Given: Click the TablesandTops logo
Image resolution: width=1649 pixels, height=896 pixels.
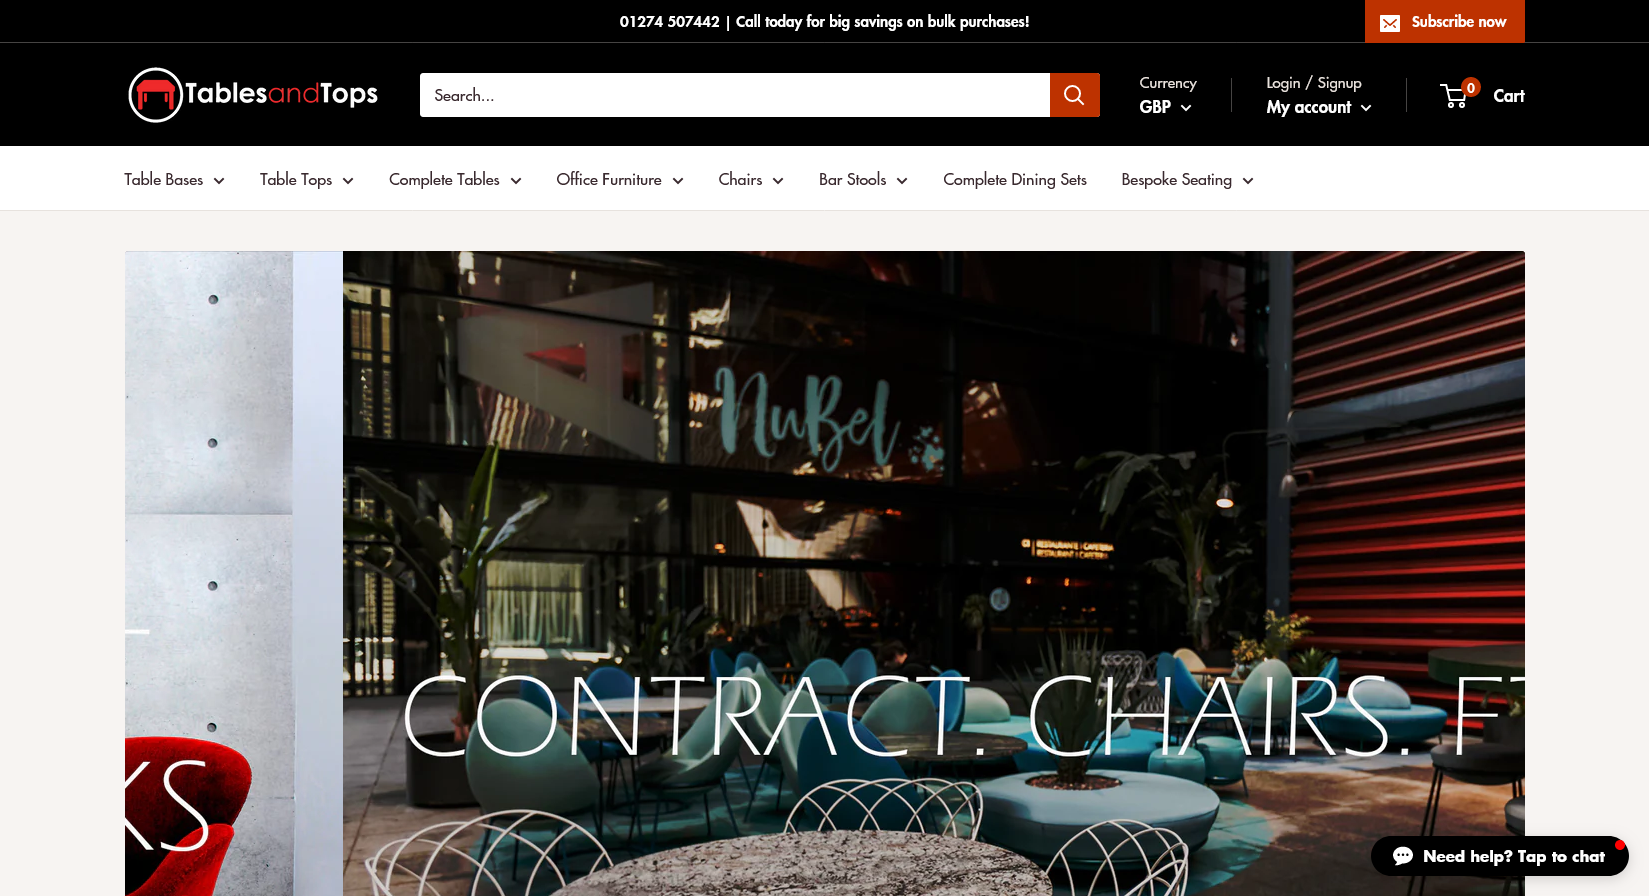Looking at the screenshot, I should (253, 95).
